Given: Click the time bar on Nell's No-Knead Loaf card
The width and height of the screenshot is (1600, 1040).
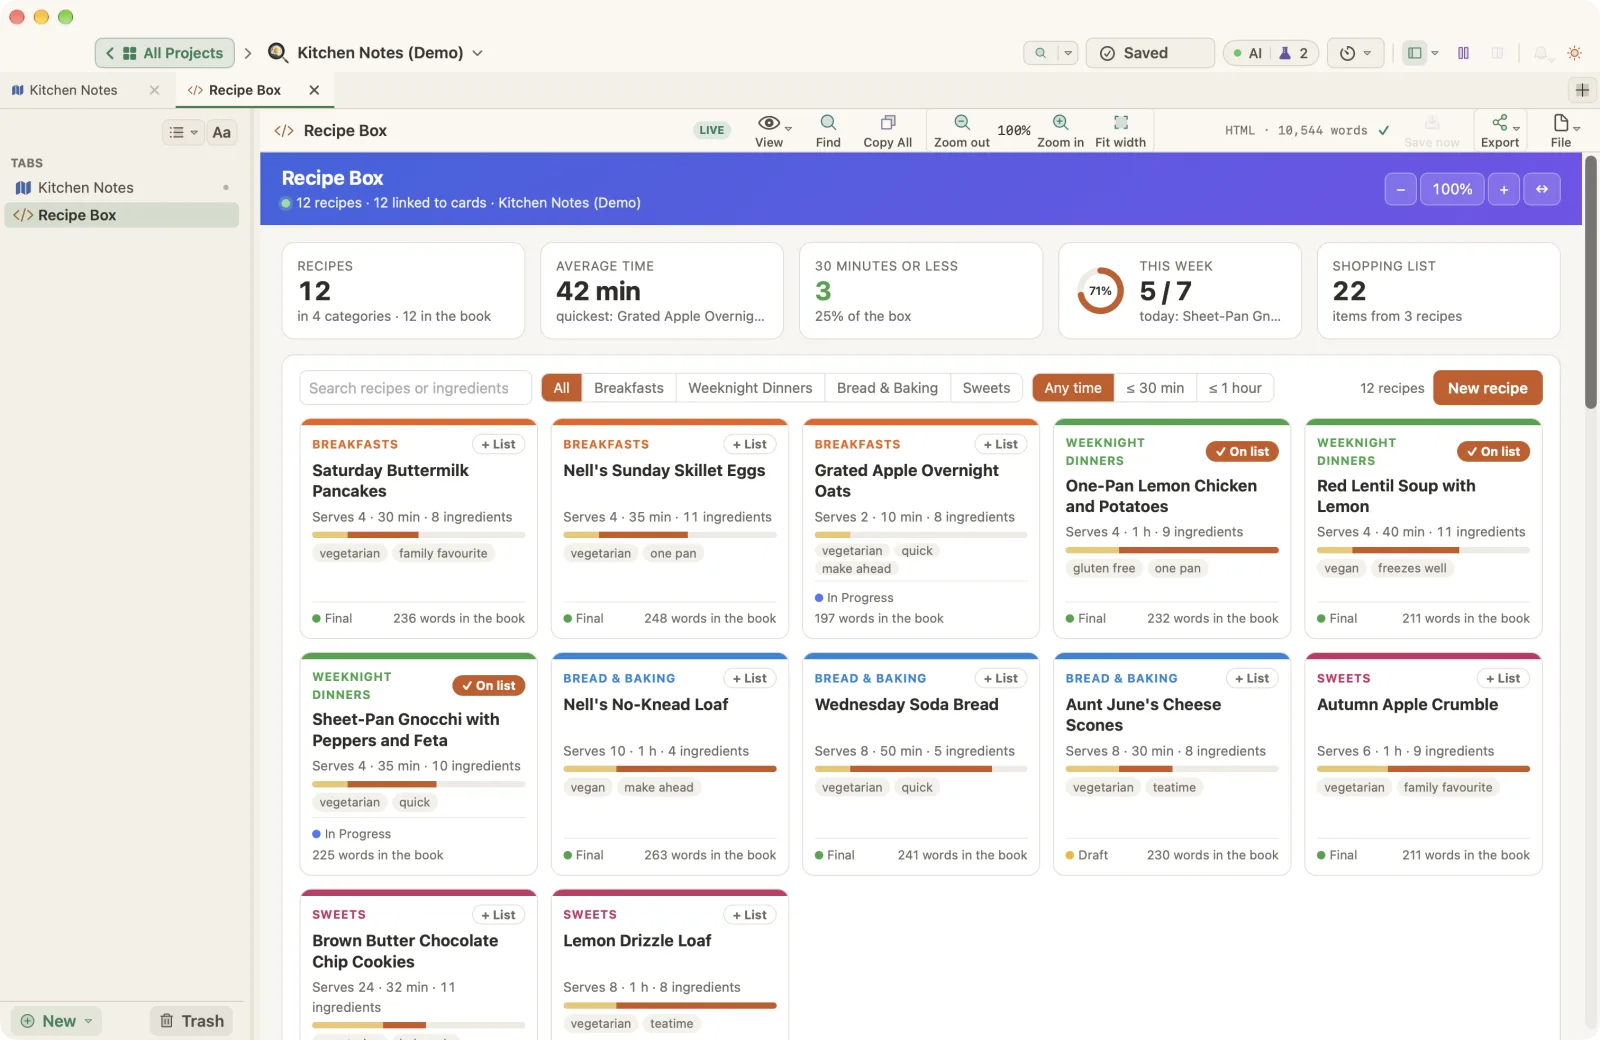Looking at the screenshot, I should (x=670, y=769).
